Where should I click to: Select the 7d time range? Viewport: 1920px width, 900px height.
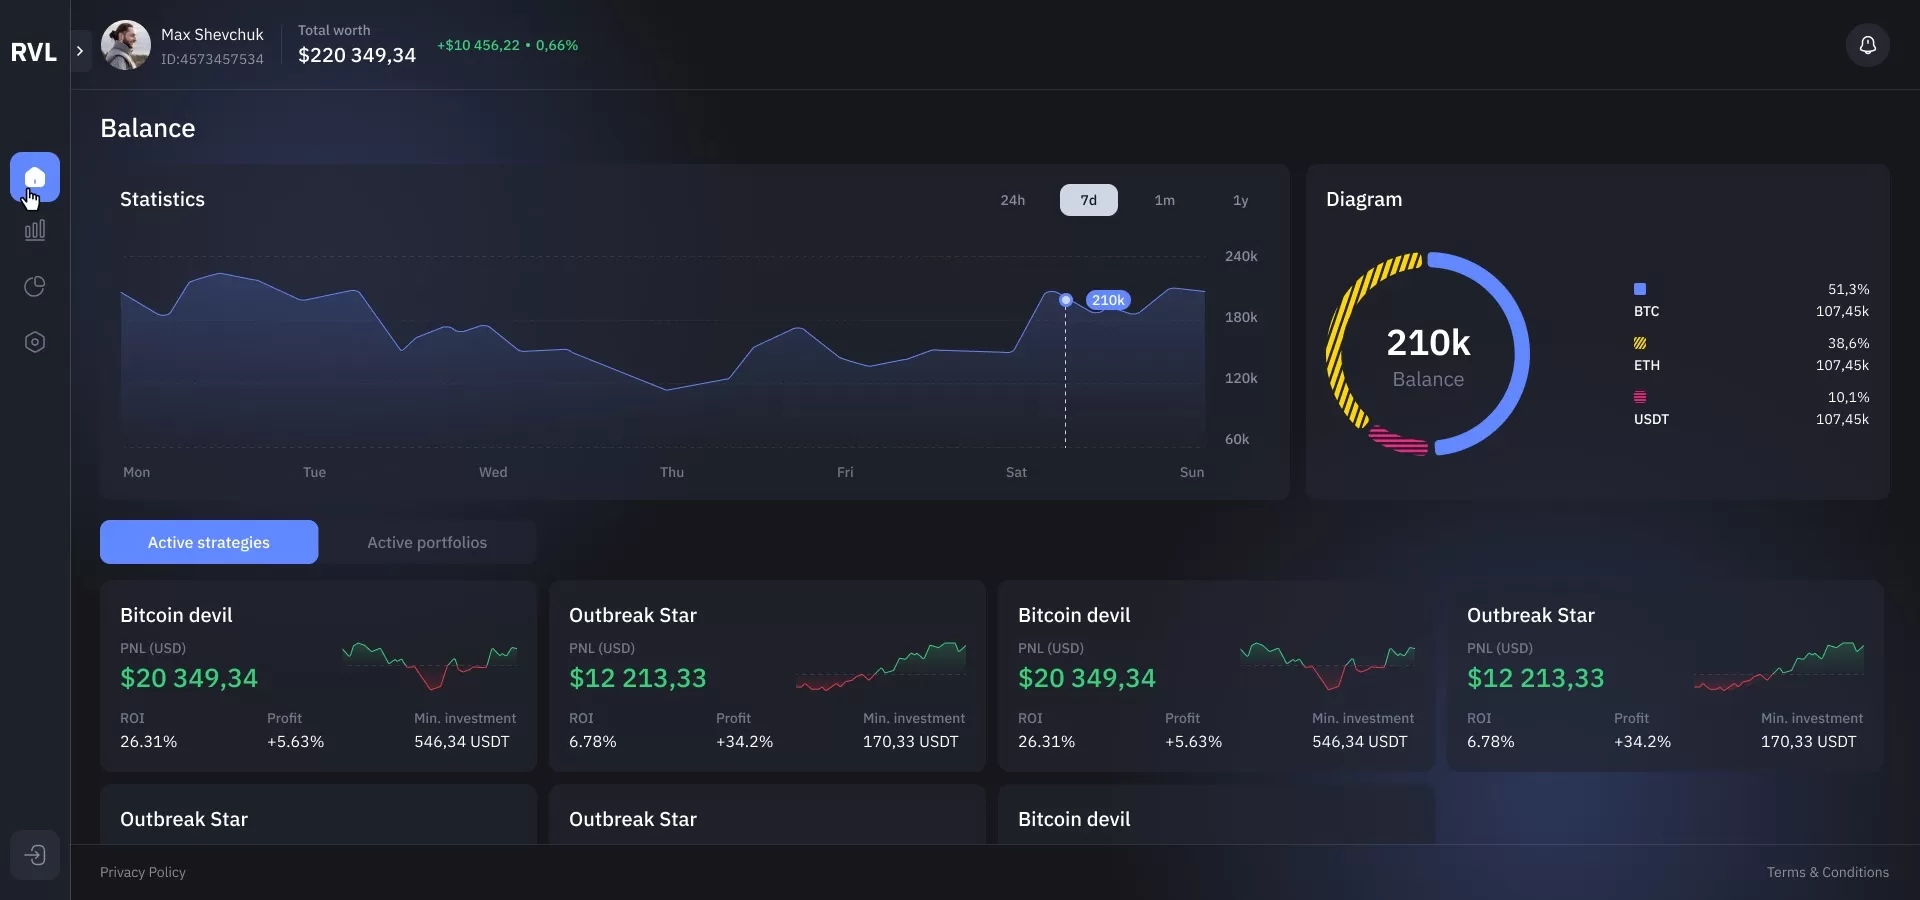(x=1088, y=200)
